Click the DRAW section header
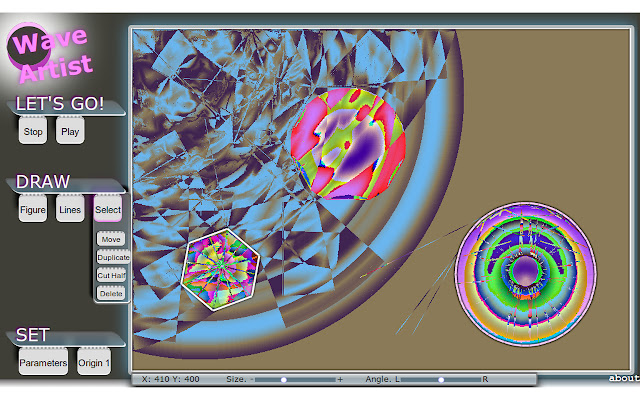640x400 pixels. point(43,182)
